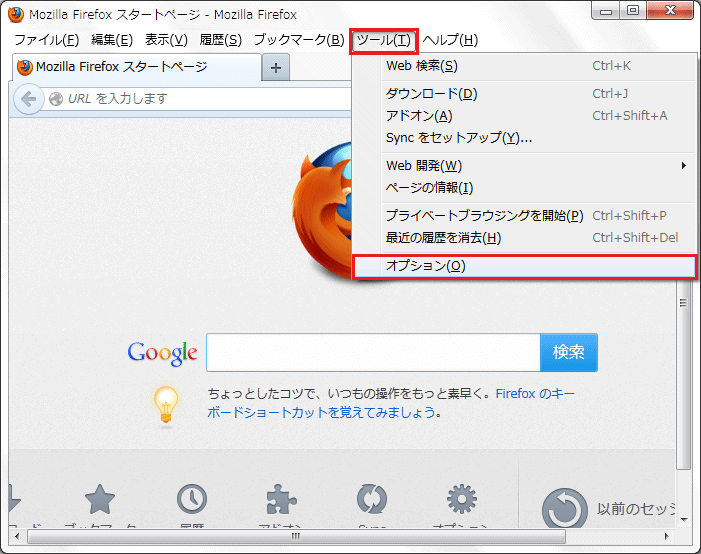
Task: Open the ツール menu in menu bar
Action: click(383, 40)
